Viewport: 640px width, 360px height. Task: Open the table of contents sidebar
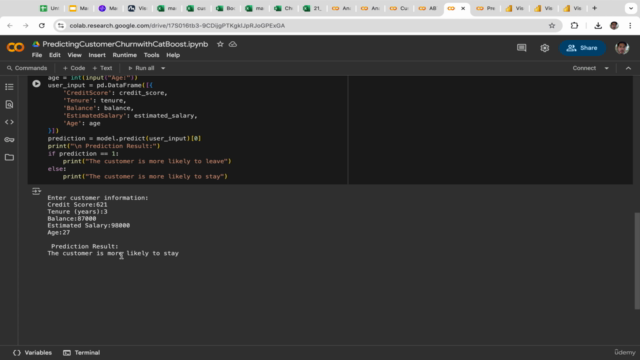pos(9,87)
